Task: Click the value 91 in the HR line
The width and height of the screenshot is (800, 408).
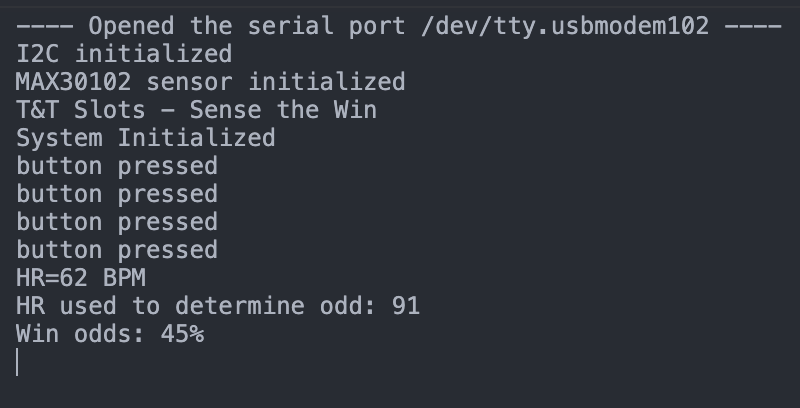Action: 406,305
